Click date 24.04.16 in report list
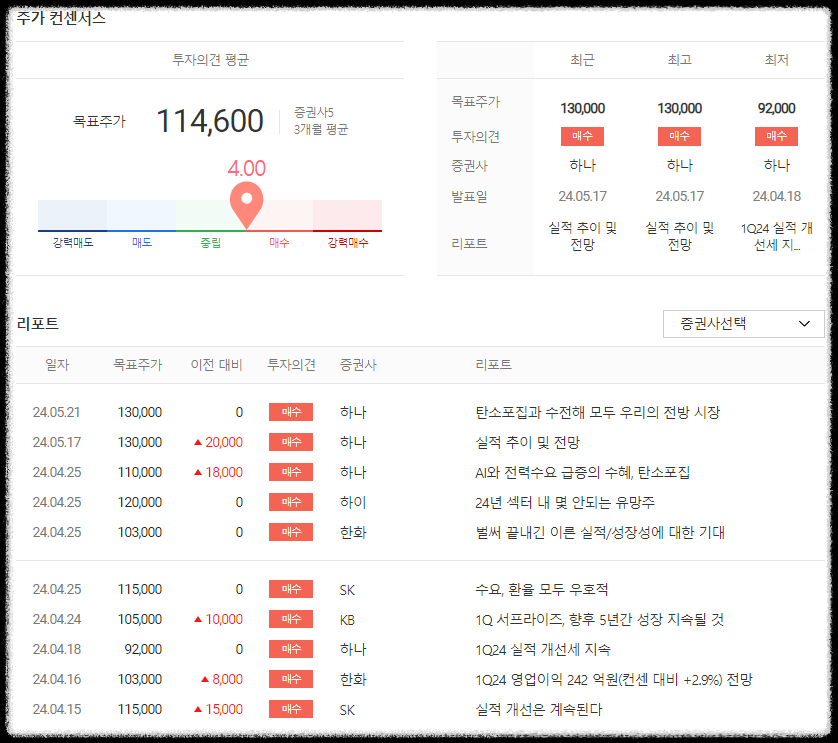The image size is (838, 743). click(x=57, y=679)
